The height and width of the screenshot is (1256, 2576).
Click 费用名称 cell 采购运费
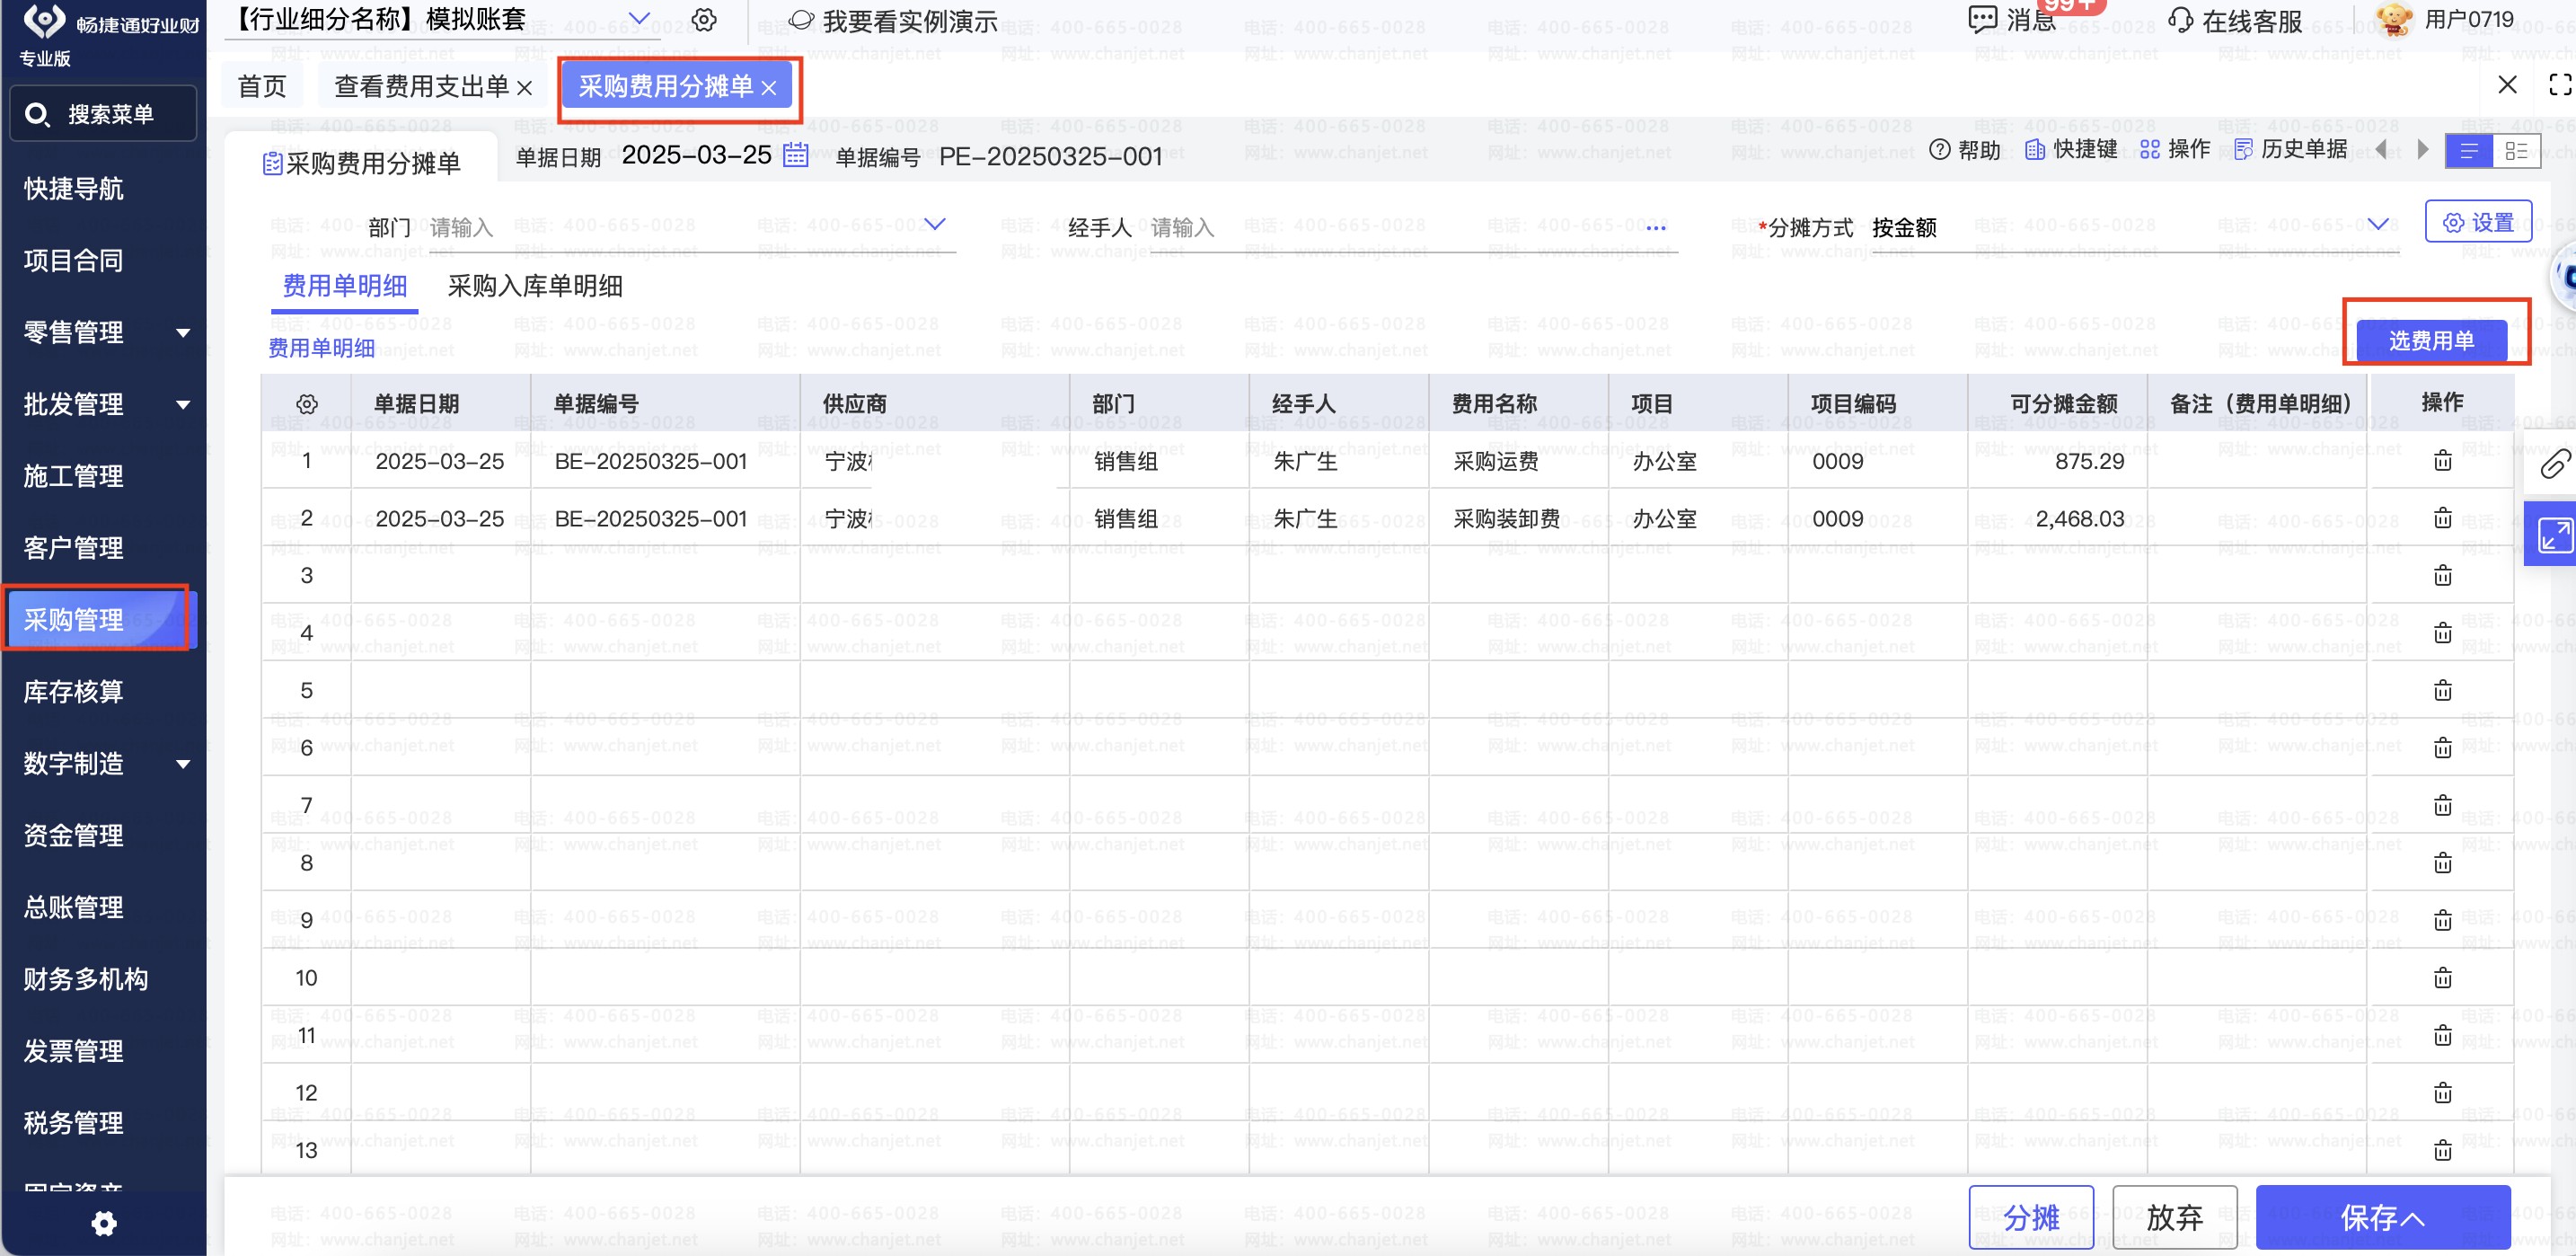(1517, 461)
